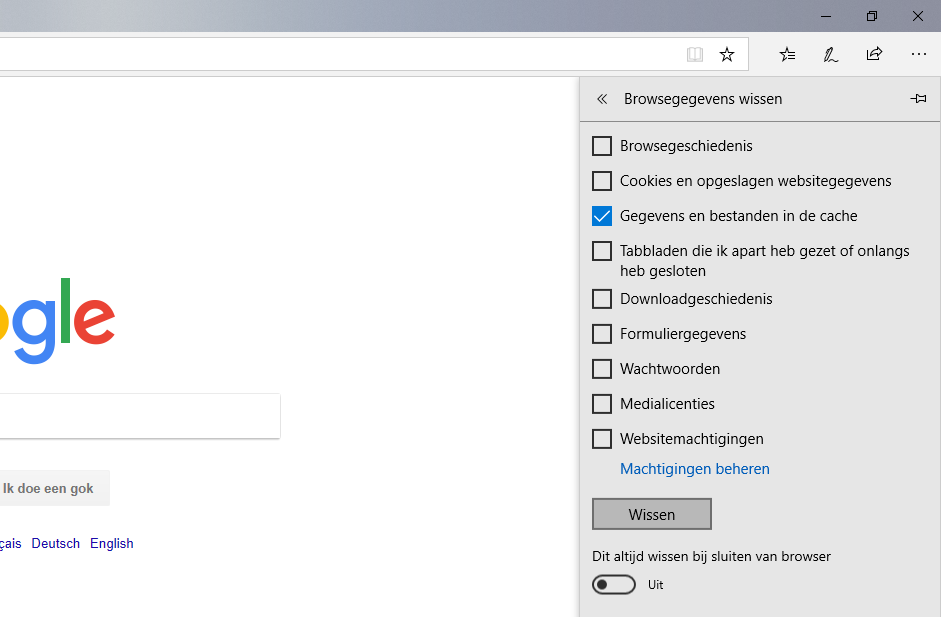This screenshot has height=617, width=941.
Task: Click the Wissen button
Action: [652, 514]
